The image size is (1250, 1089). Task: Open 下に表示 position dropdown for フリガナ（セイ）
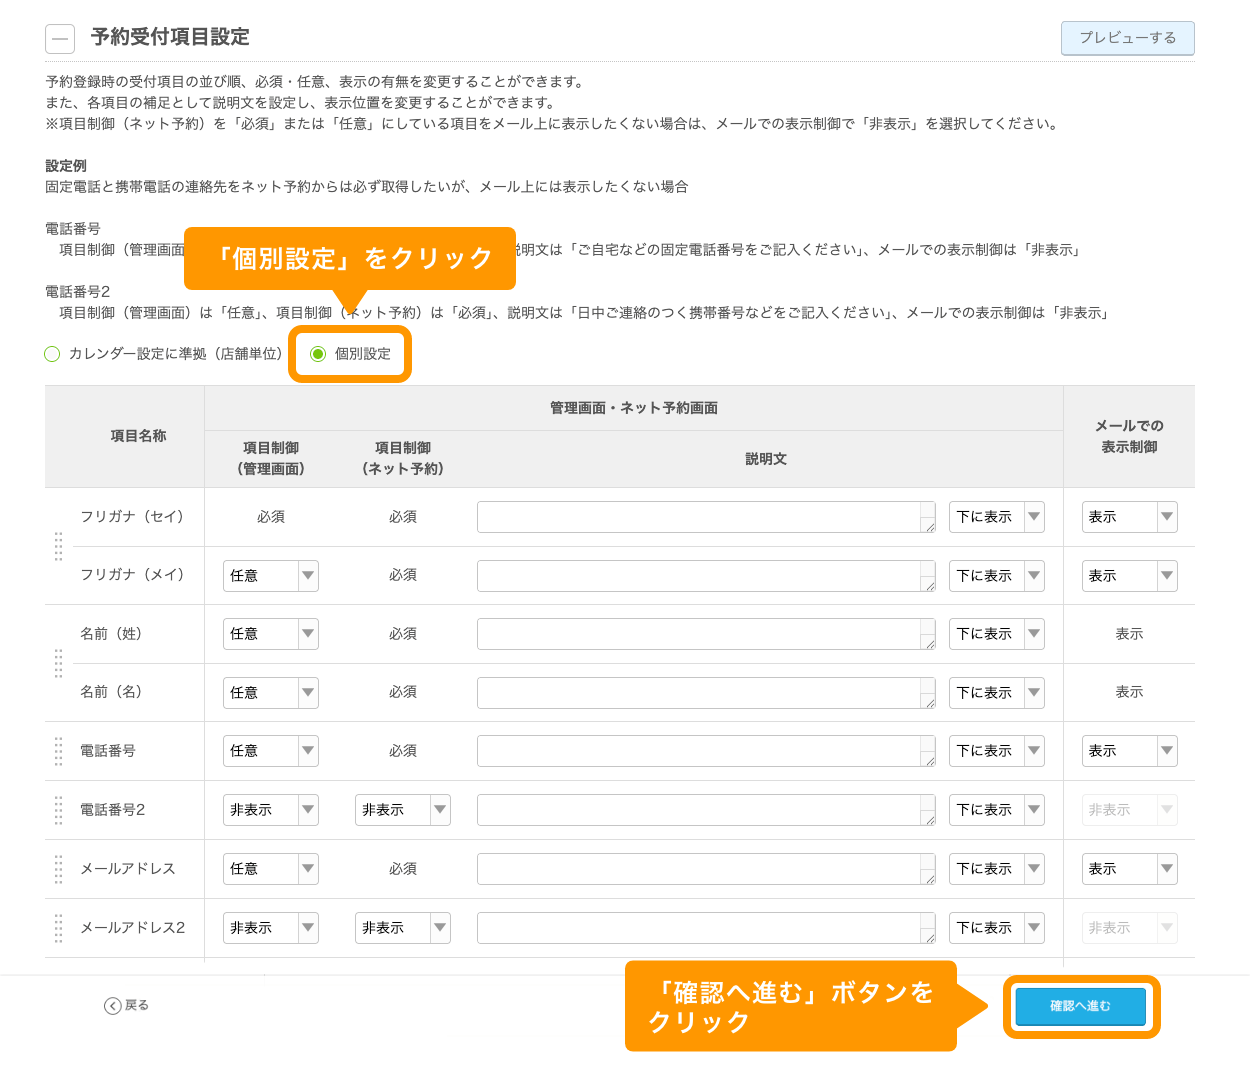pyautogui.click(x=997, y=517)
